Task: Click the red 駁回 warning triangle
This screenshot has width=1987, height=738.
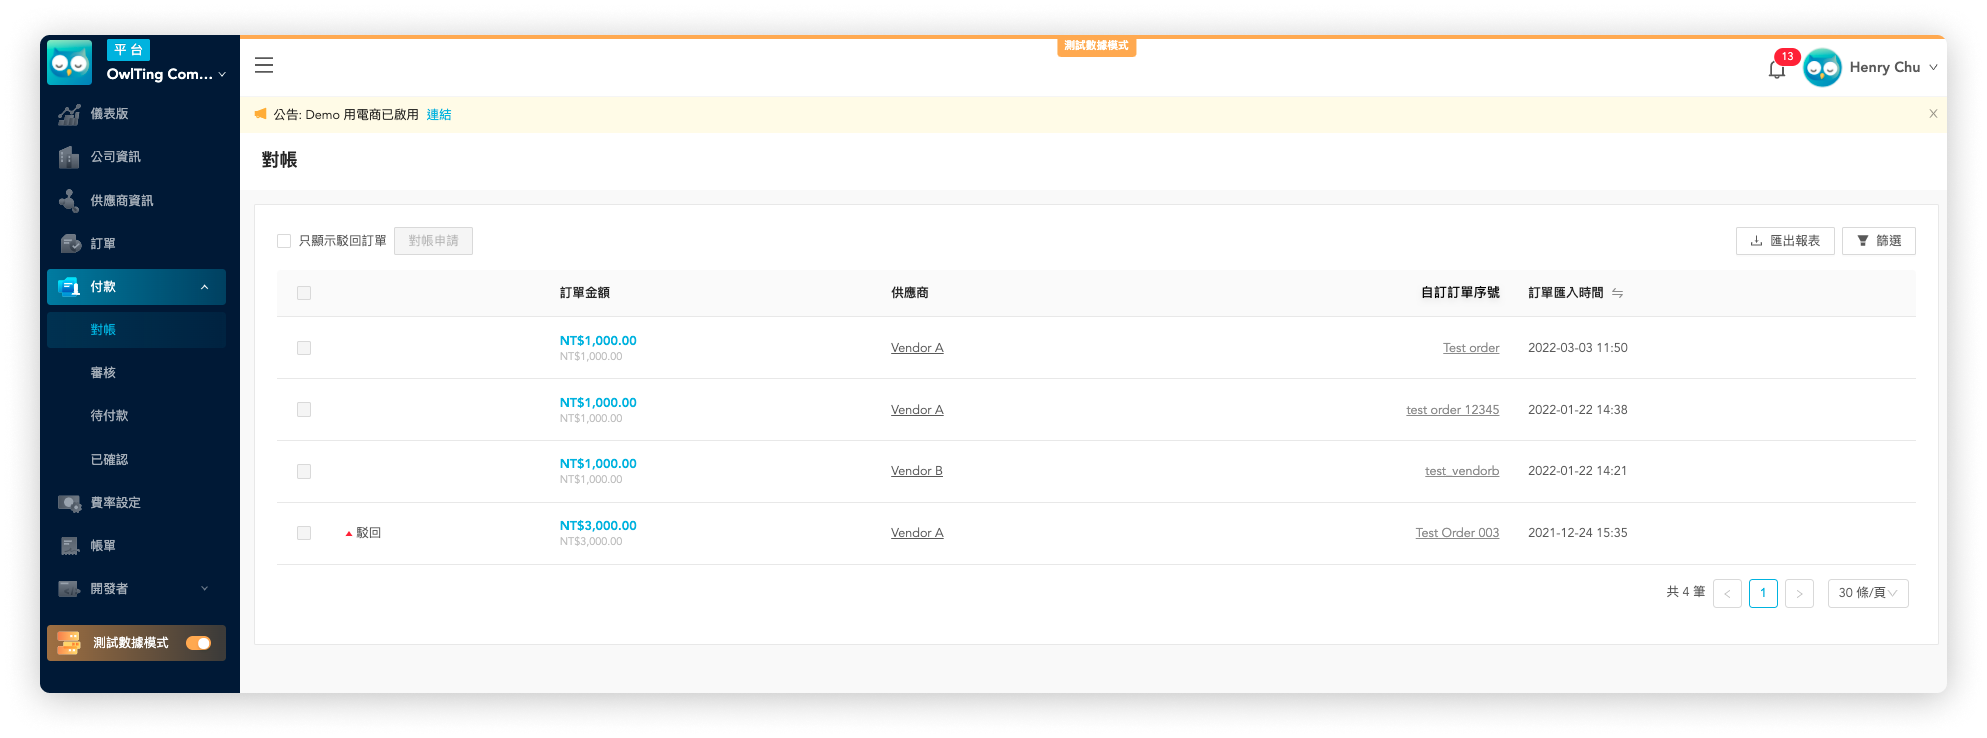Action: click(349, 534)
